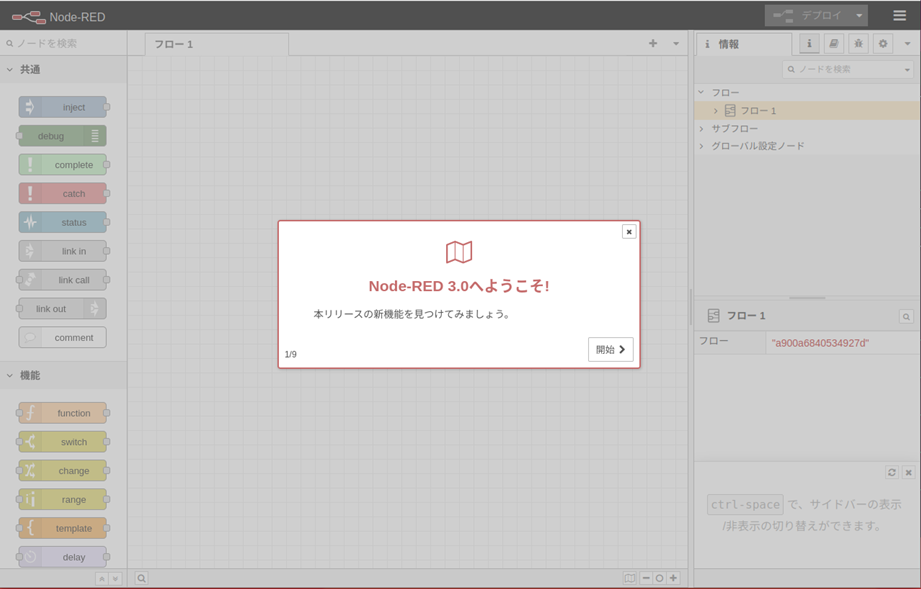Expand the サブフロー tree section
Viewport: 921px width, 589px height.
(x=702, y=129)
